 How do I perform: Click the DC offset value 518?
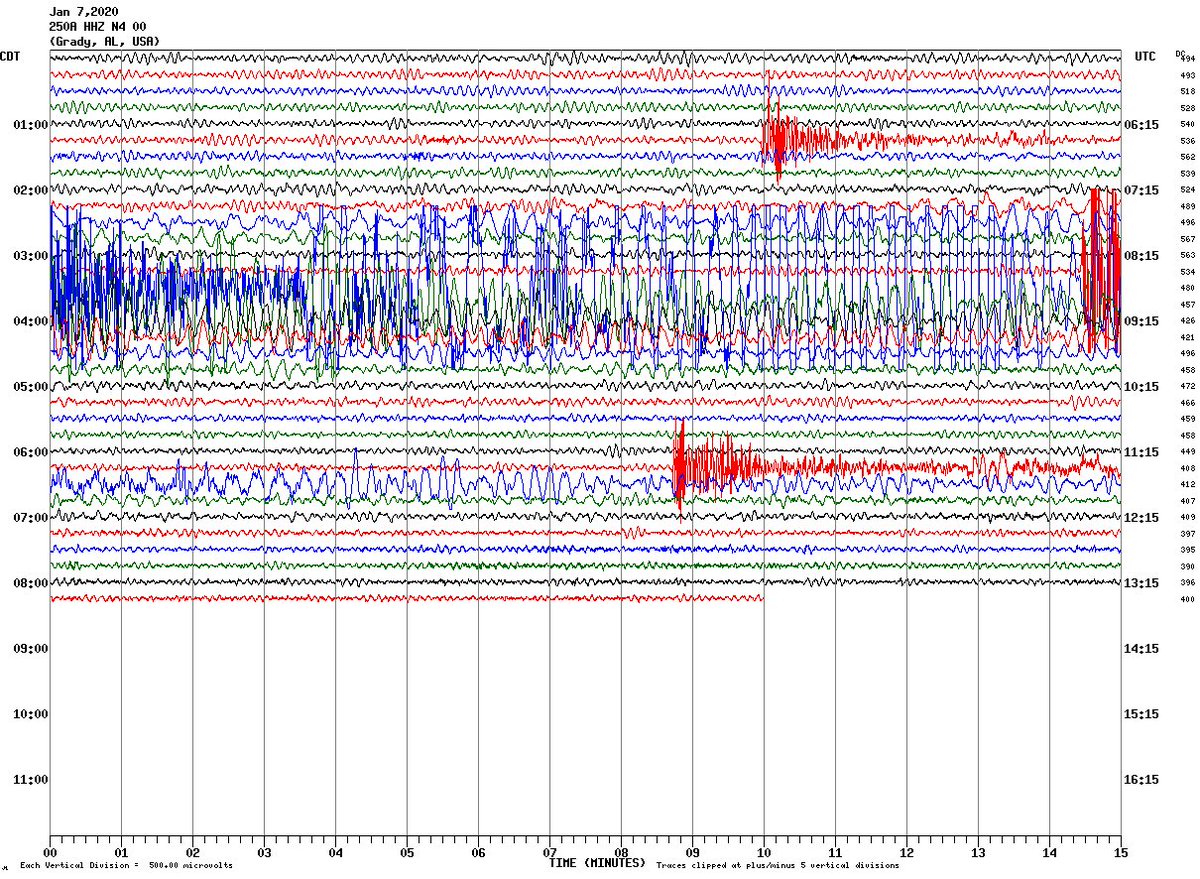(1188, 91)
